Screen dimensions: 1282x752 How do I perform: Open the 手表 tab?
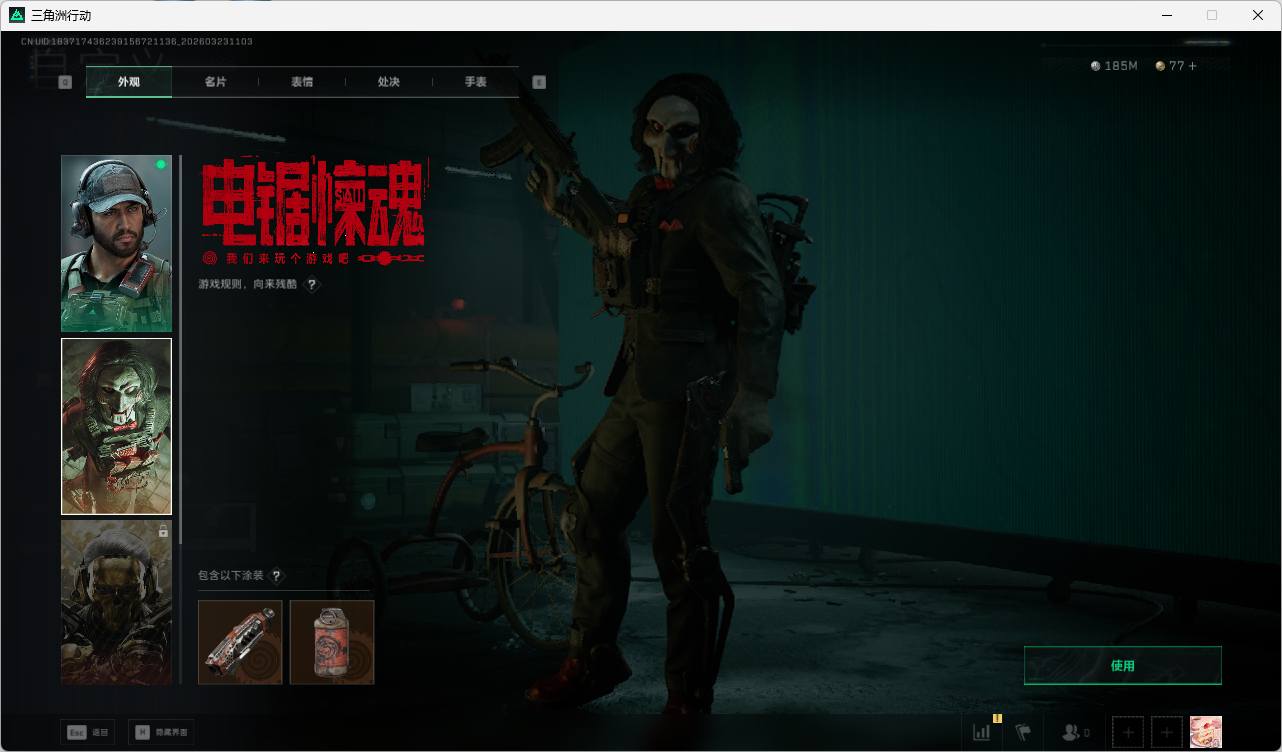pos(475,82)
